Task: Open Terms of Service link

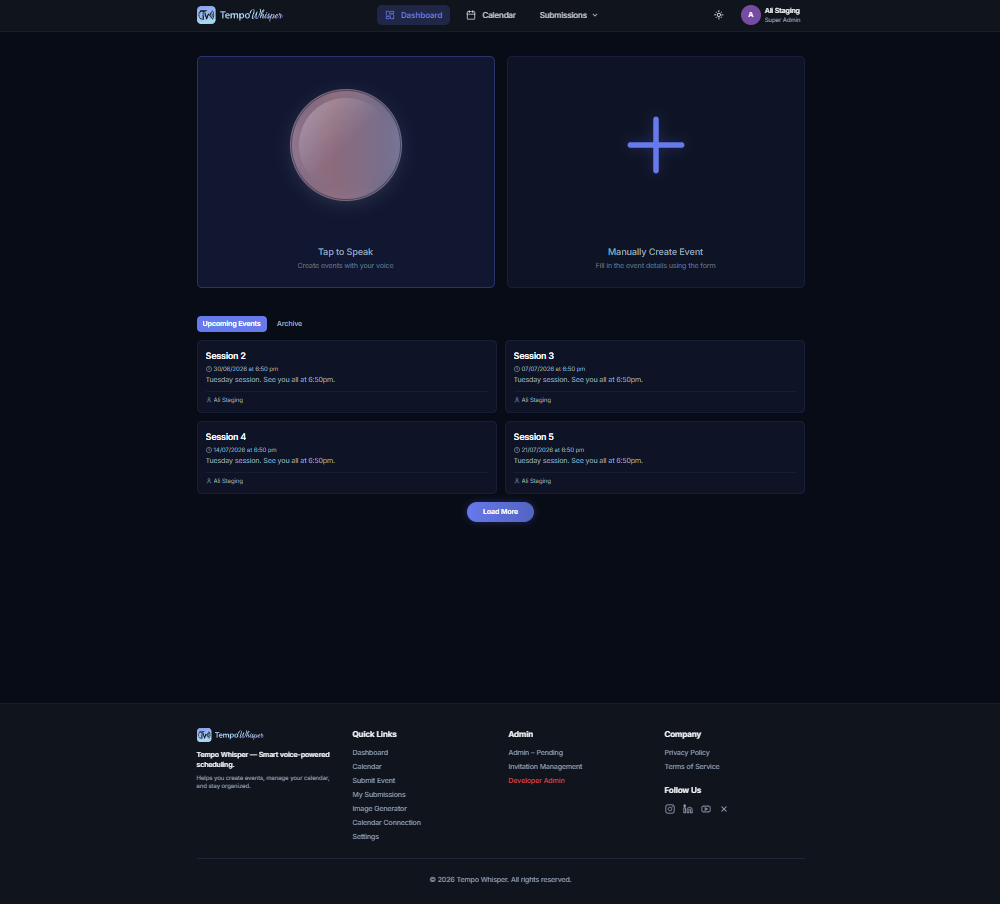Action: [x=692, y=767]
